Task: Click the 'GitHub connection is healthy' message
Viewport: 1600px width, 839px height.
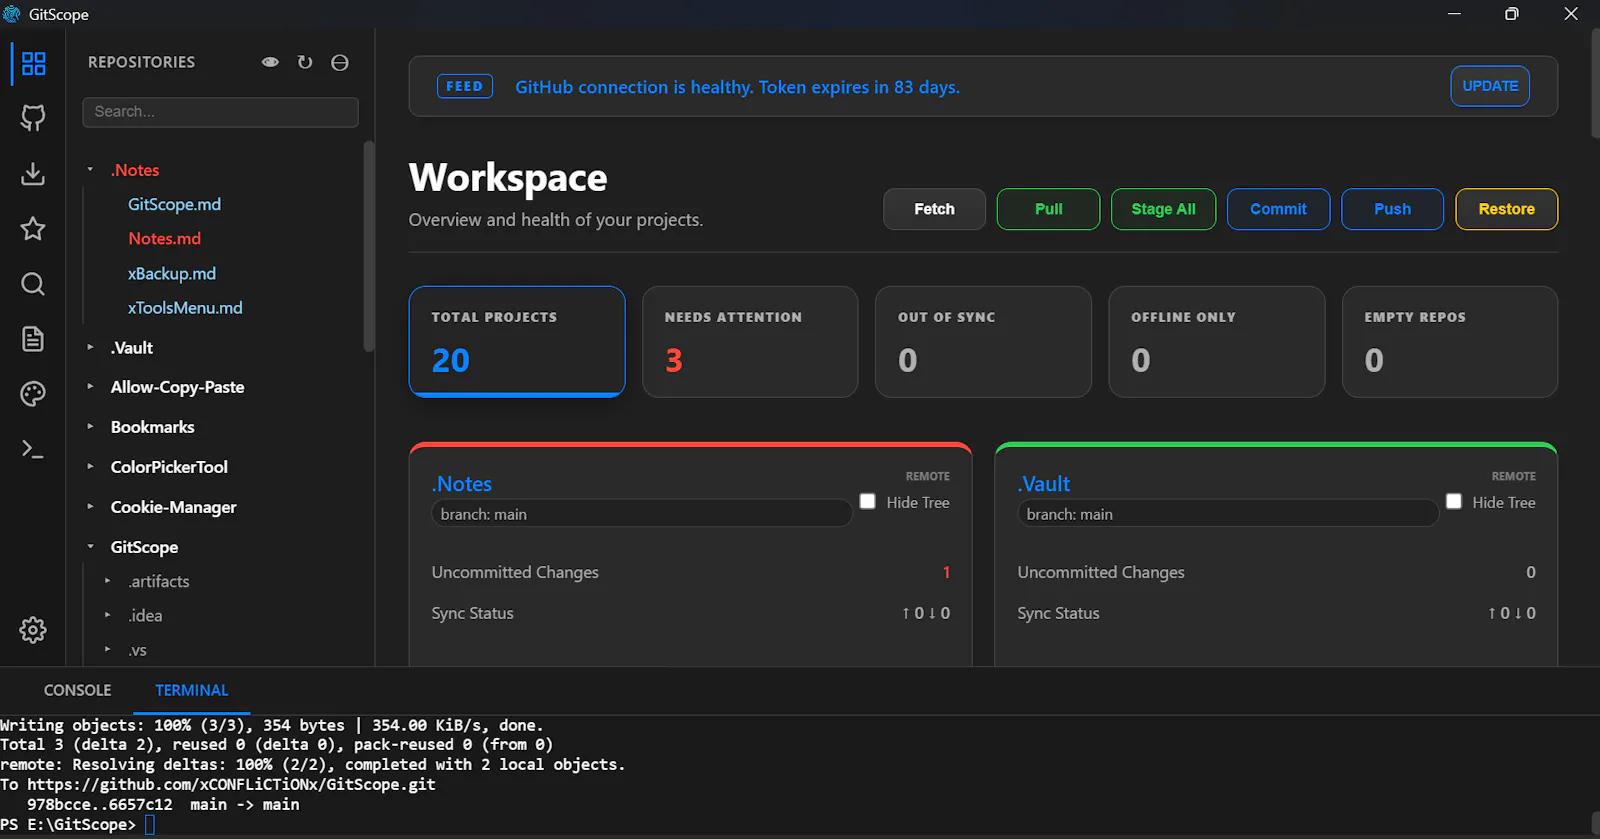Action: 737,87
